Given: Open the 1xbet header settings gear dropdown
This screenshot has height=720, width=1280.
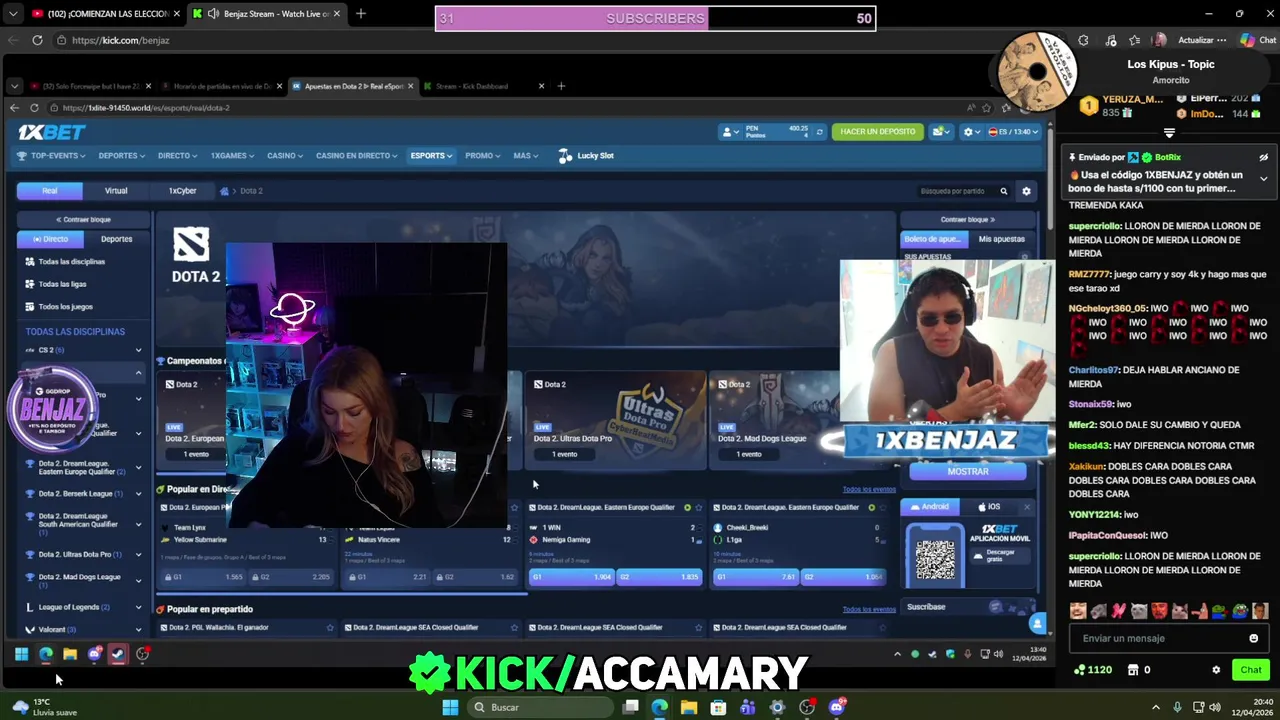Looking at the screenshot, I should point(970,132).
